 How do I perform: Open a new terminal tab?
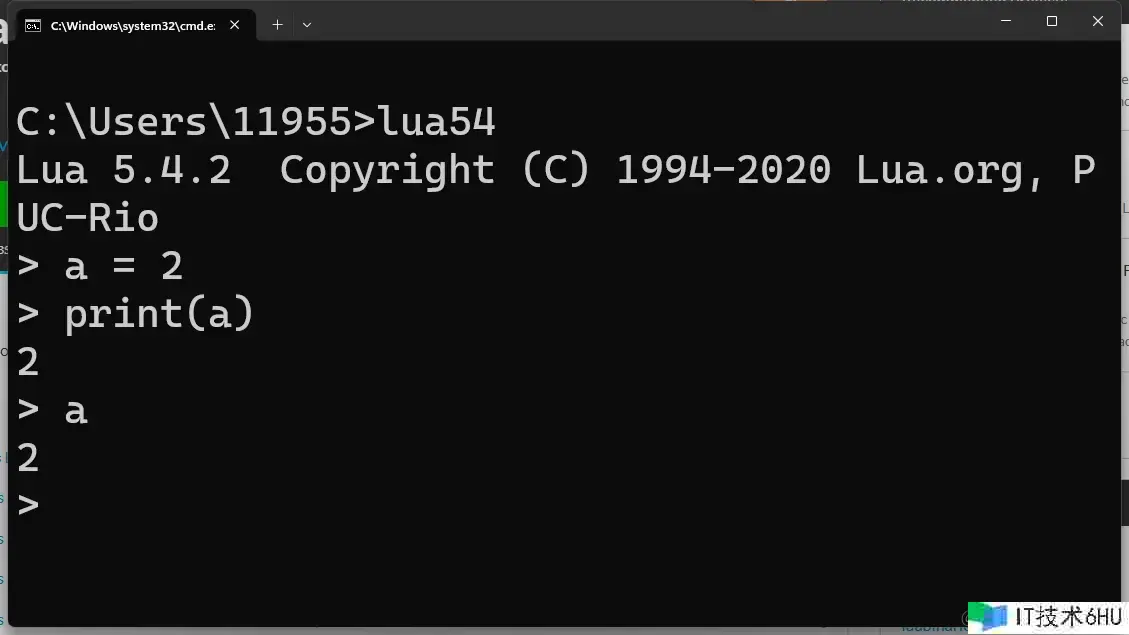277,24
